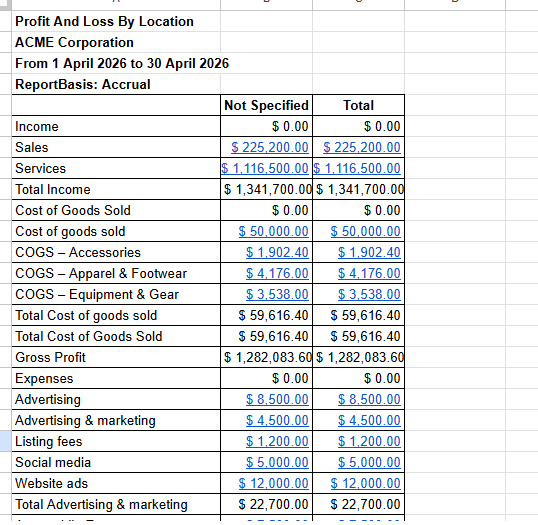Viewport: 538px width, 525px height.
Task: Open the Advertising $8,500.00 Total link
Action: (369, 399)
